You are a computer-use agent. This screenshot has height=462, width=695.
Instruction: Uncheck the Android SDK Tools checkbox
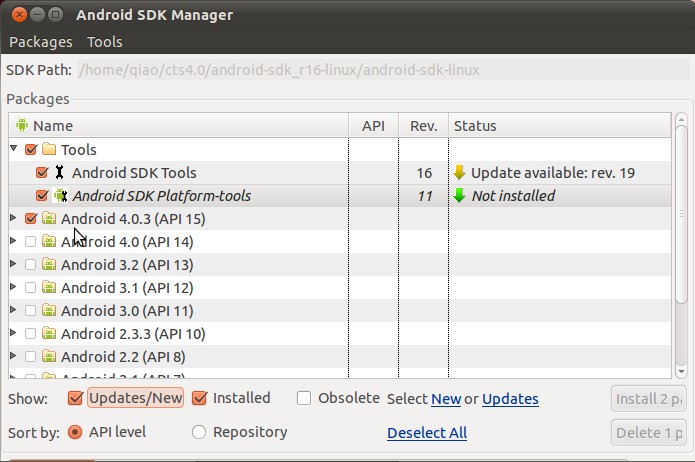pyautogui.click(x=42, y=172)
